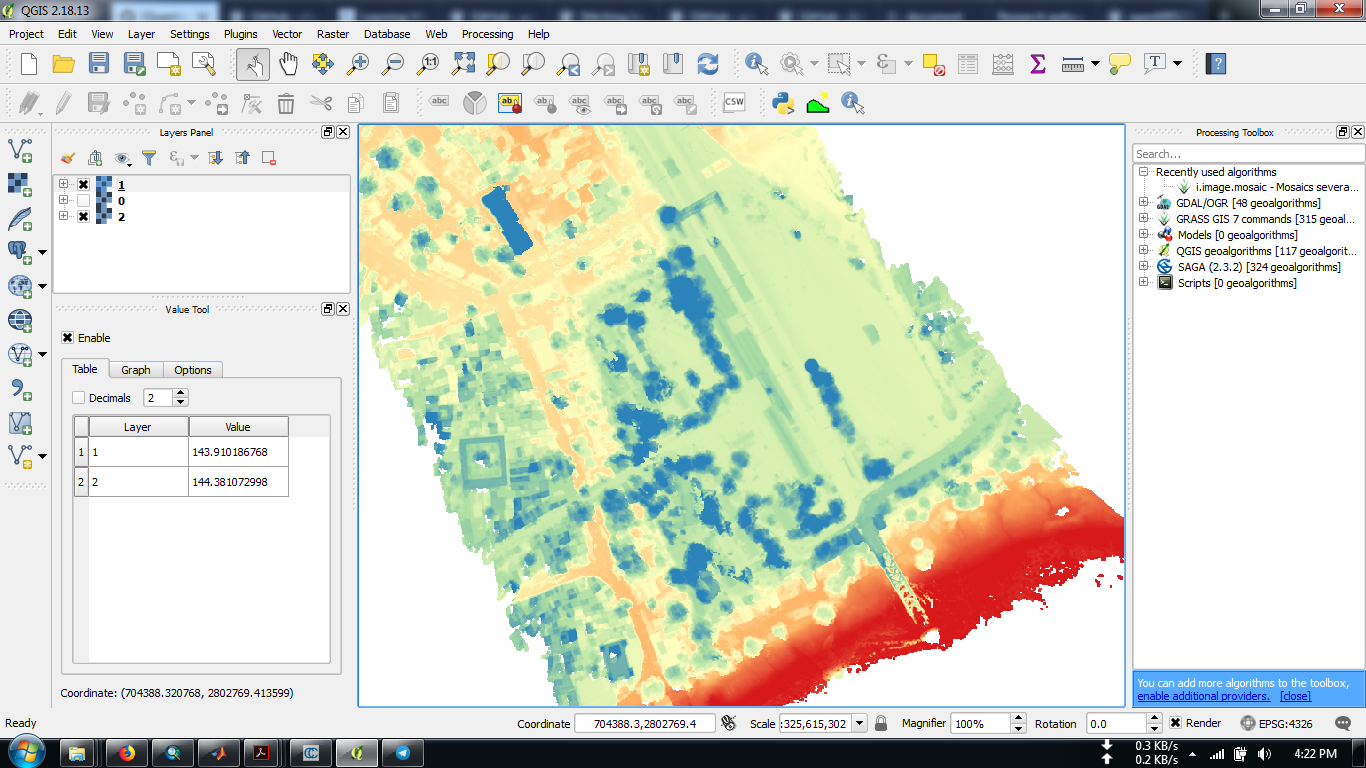Toggle visibility of layer 0

click(83, 201)
